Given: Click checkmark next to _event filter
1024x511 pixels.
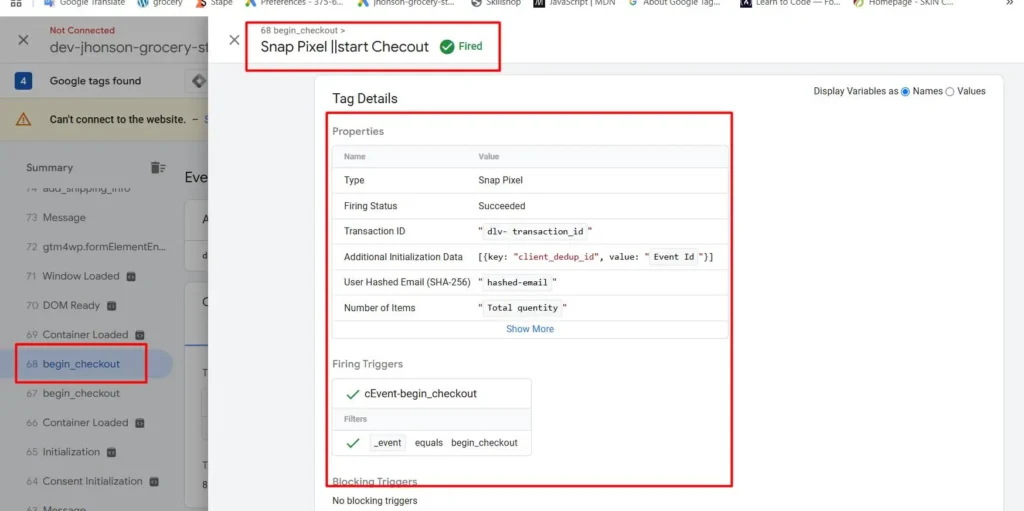Looking at the screenshot, I should point(353,443).
